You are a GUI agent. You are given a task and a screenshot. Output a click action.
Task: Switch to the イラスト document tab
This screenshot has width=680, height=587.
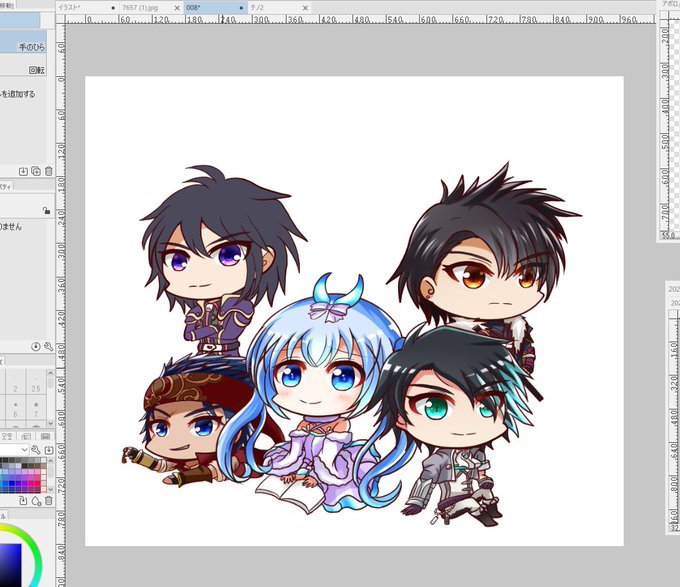point(86,7)
